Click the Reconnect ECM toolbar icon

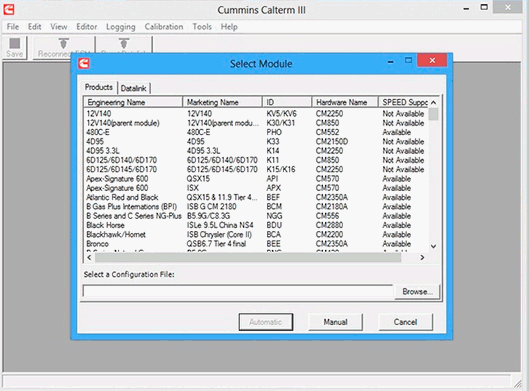(63, 48)
